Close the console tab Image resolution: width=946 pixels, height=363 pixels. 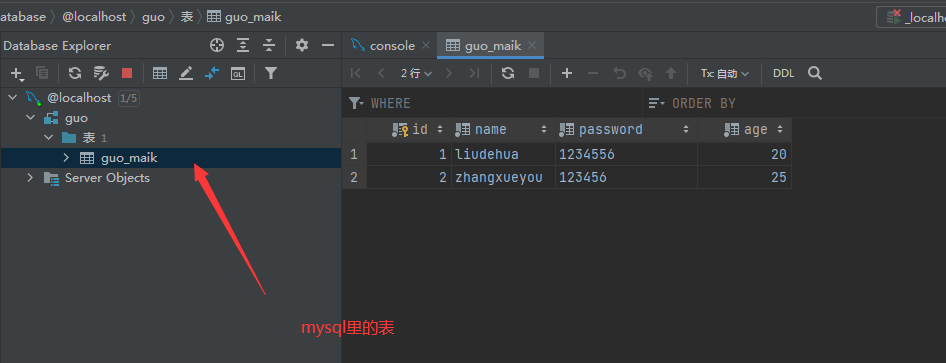426,46
